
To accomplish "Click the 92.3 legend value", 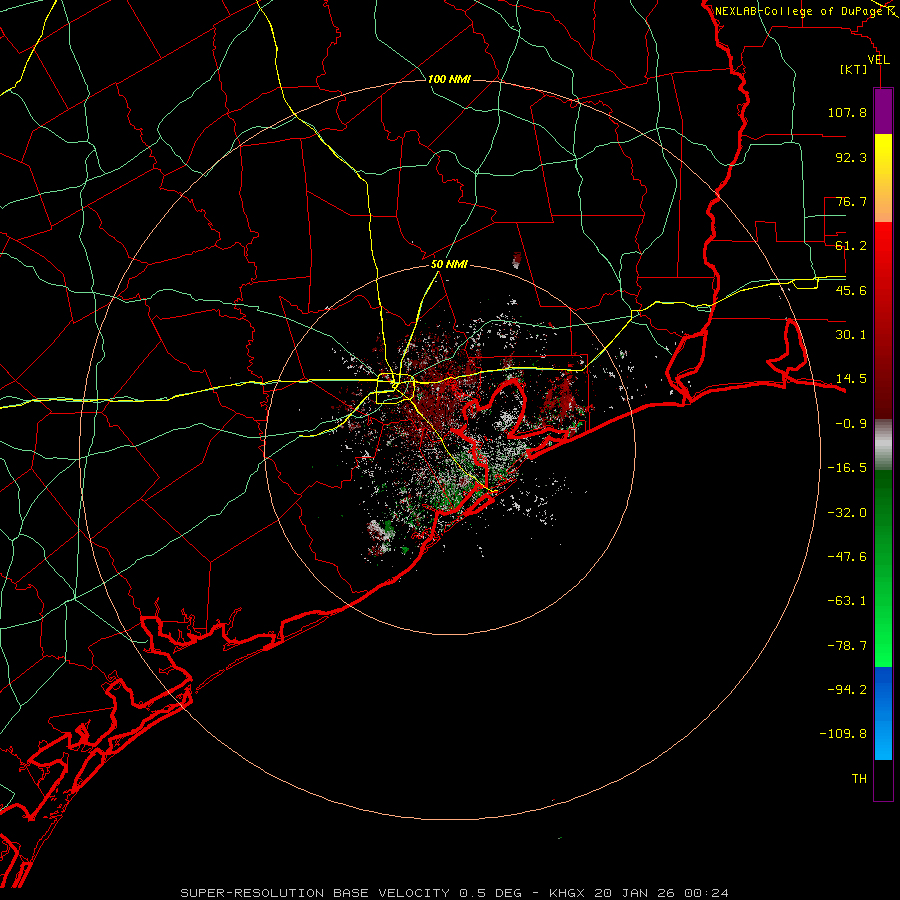I will click(851, 157).
